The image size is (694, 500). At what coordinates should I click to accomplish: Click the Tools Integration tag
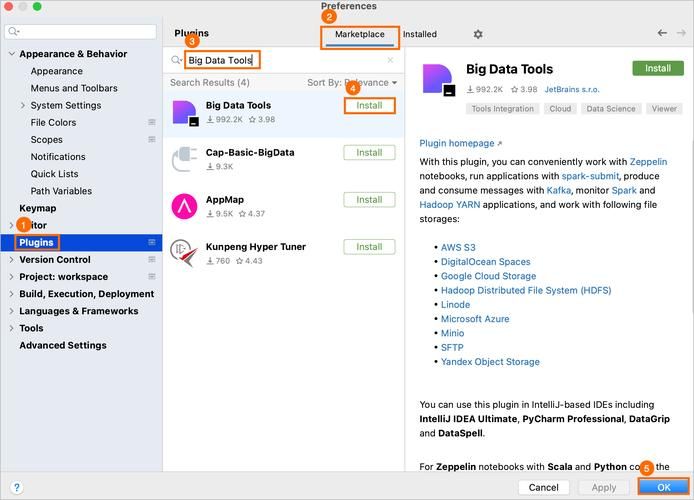coord(502,109)
